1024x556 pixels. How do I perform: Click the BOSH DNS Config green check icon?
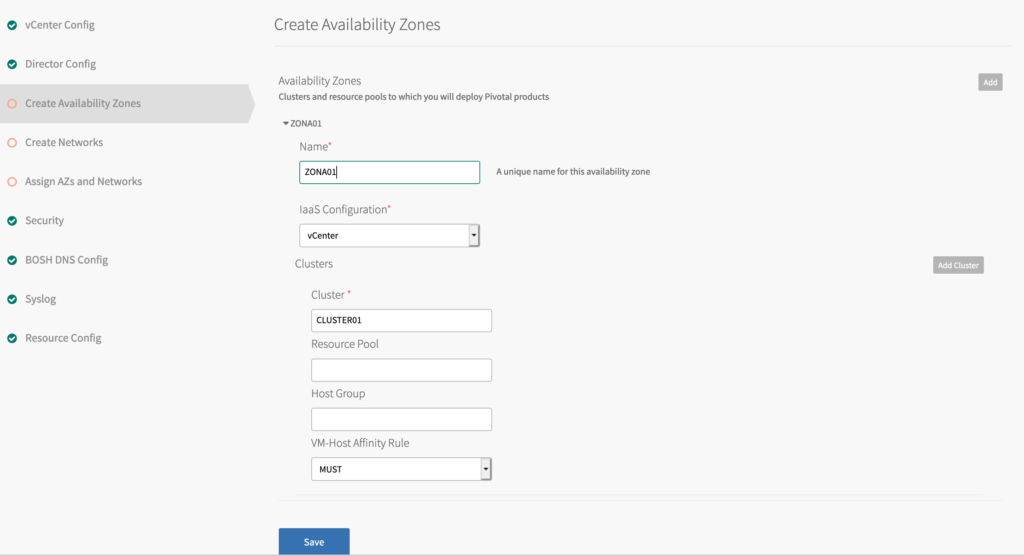point(12,261)
